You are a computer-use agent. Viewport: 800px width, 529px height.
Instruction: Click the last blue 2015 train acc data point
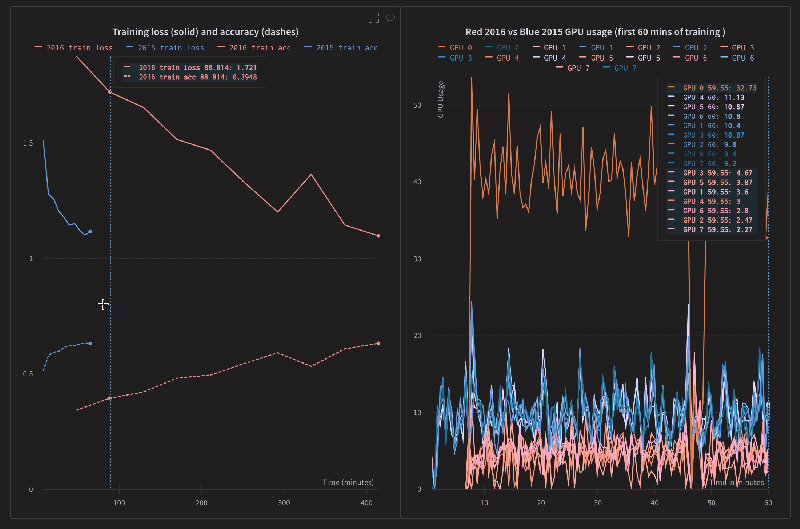point(90,343)
